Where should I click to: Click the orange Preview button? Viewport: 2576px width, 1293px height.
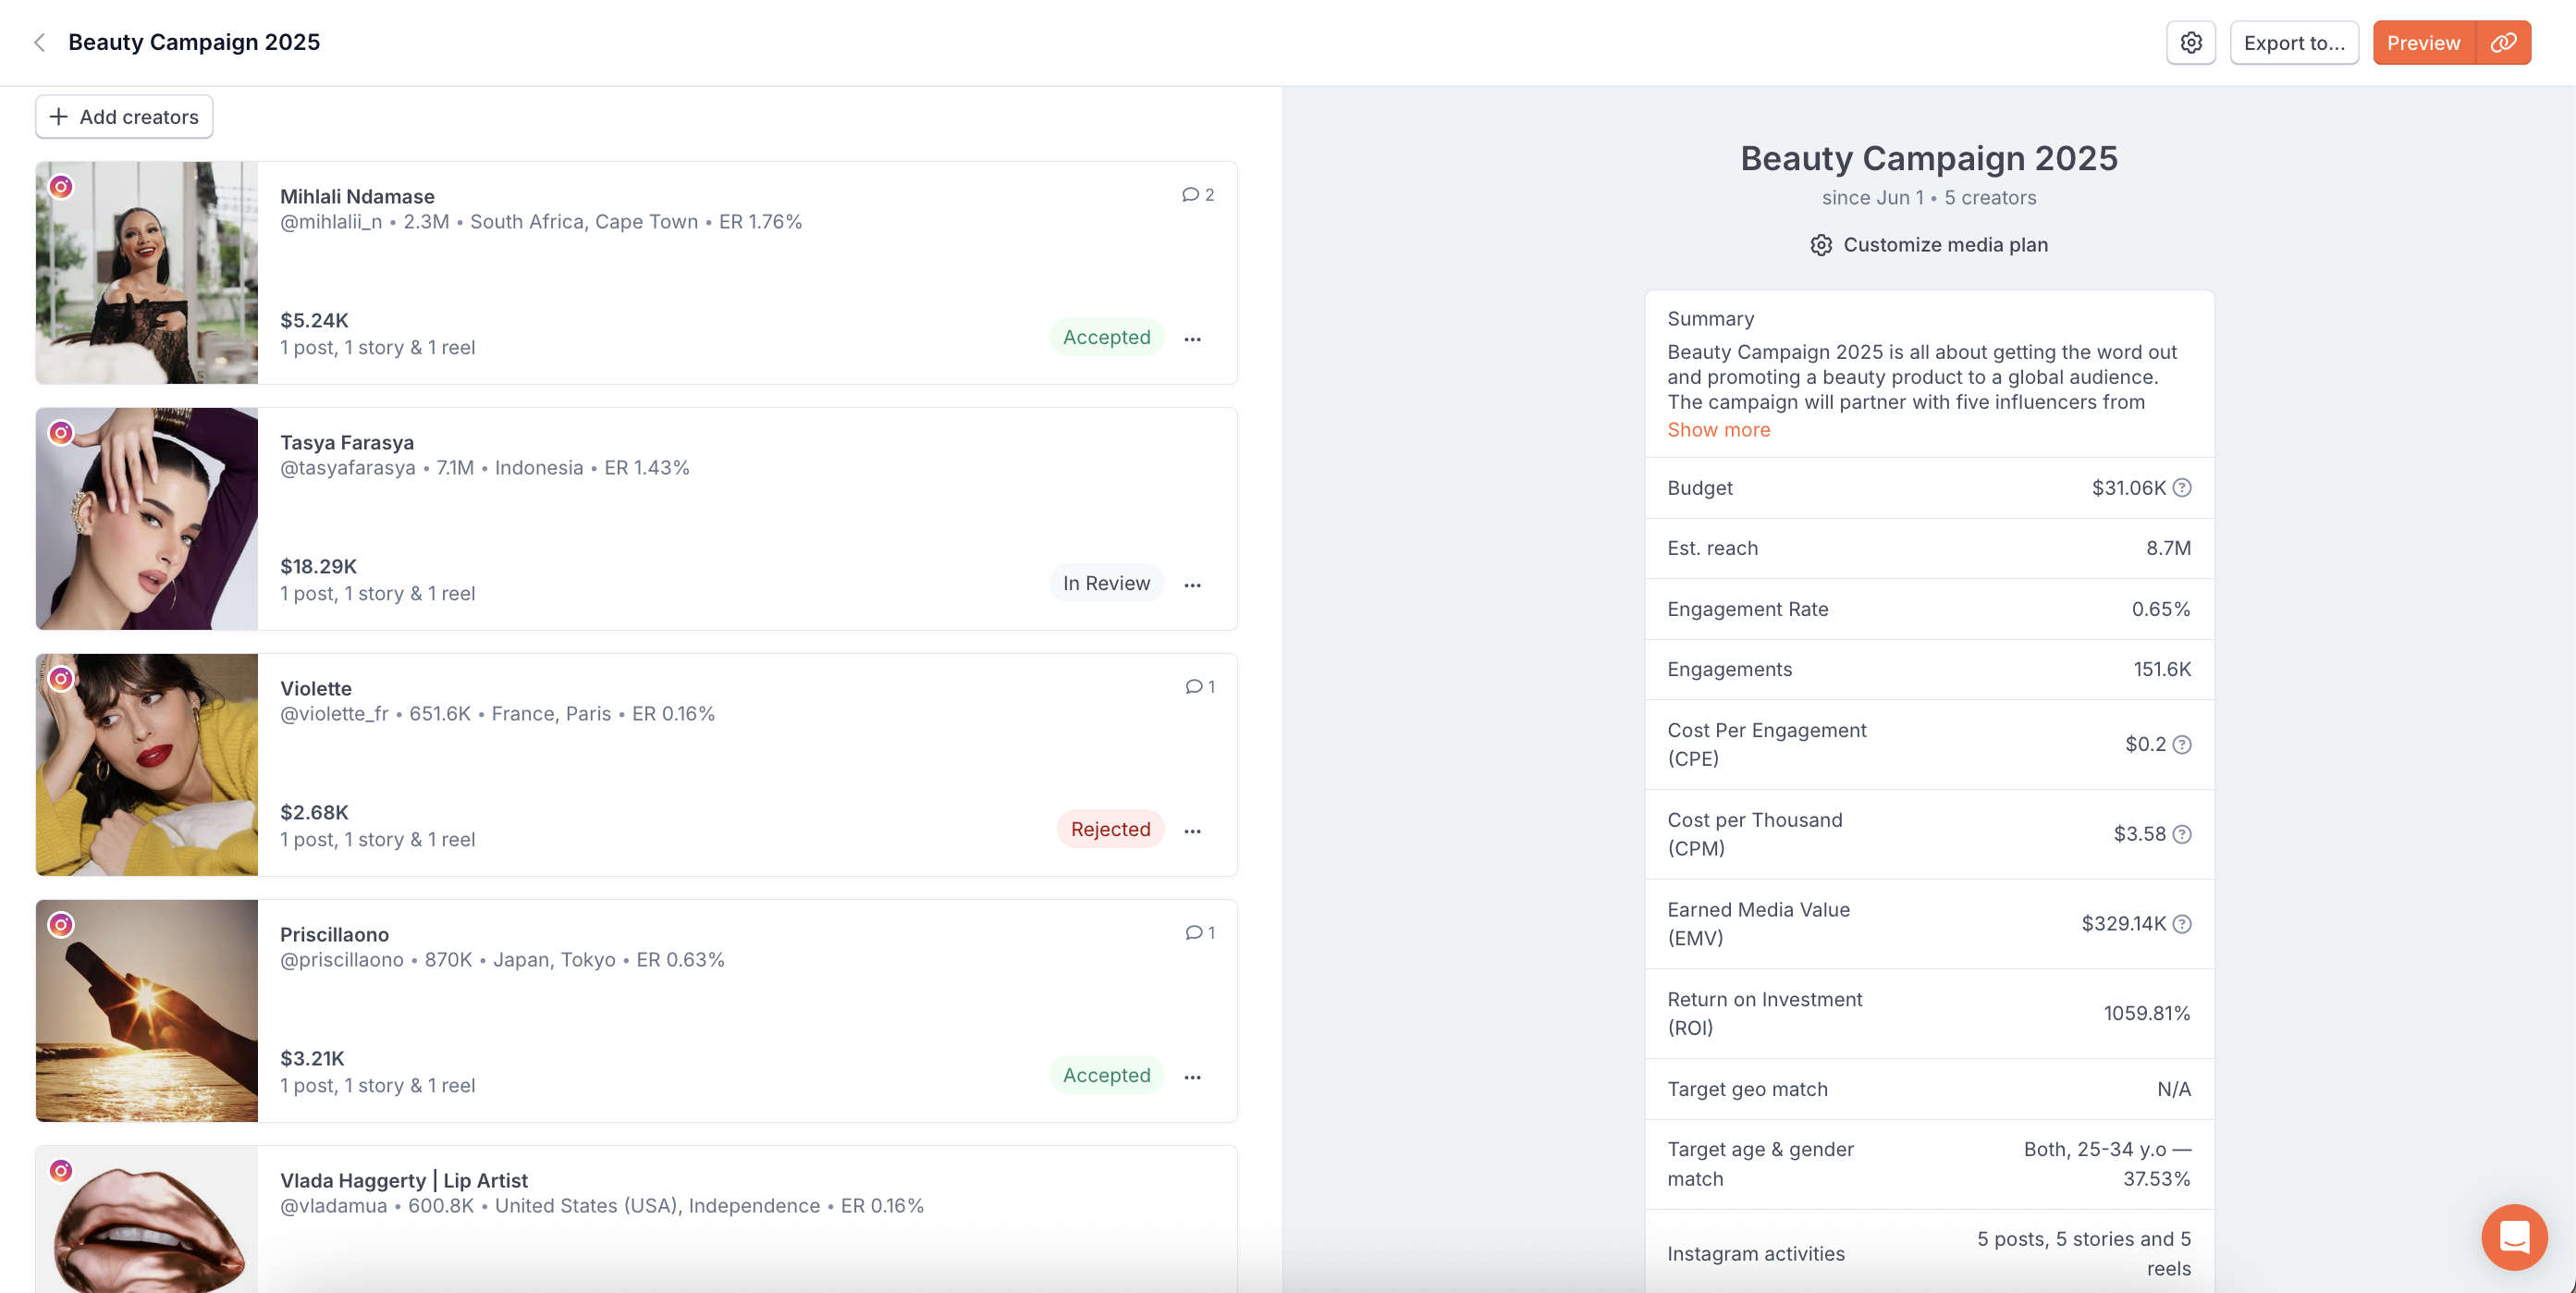2422,43
